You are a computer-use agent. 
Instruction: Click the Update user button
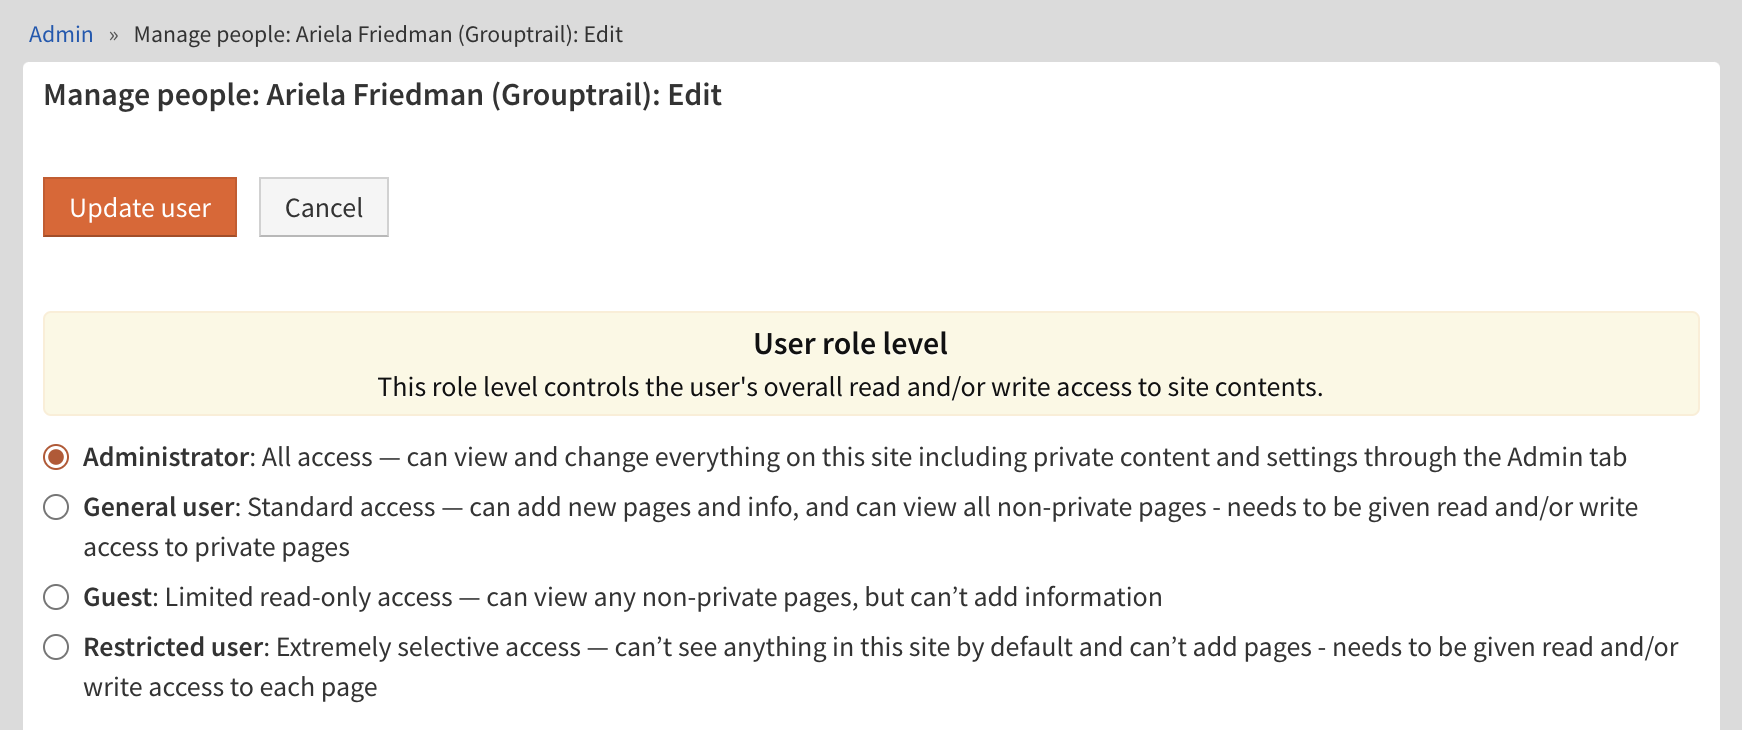pyautogui.click(x=140, y=208)
